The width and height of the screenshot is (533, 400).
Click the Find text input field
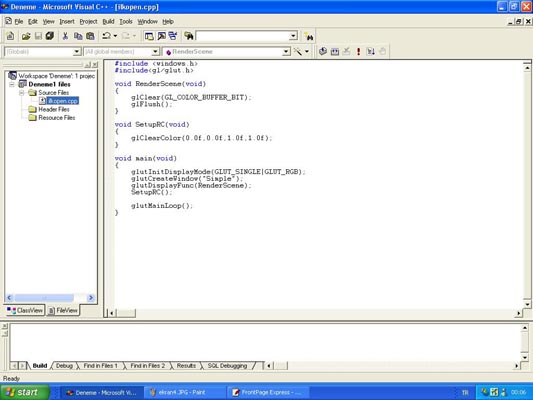click(x=243, y=36)
